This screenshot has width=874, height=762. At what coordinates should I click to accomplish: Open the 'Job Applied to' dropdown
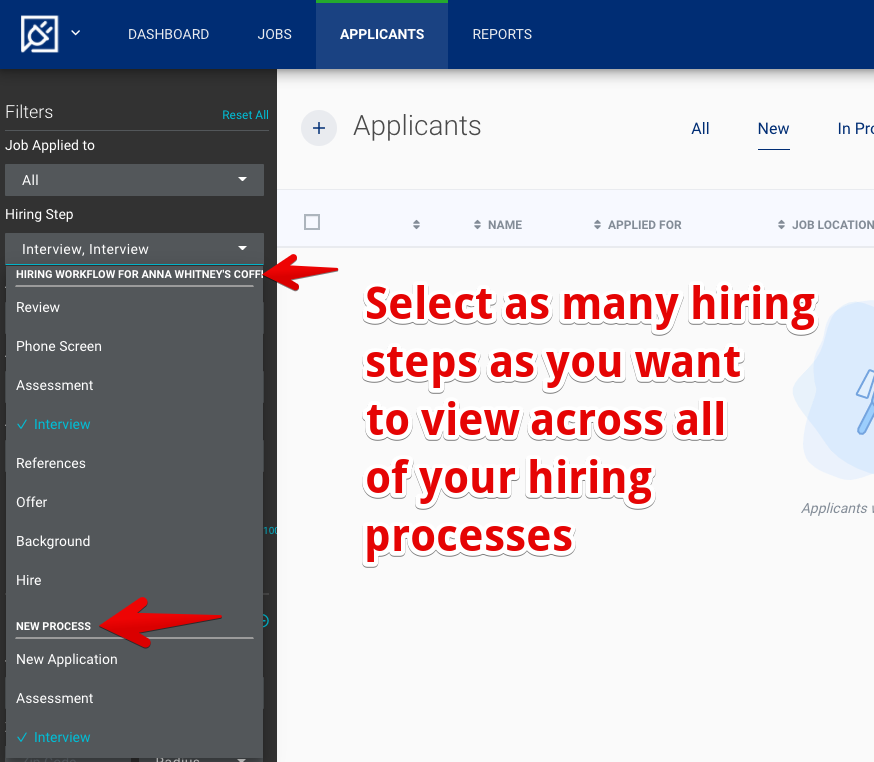(x=134, y=180)
